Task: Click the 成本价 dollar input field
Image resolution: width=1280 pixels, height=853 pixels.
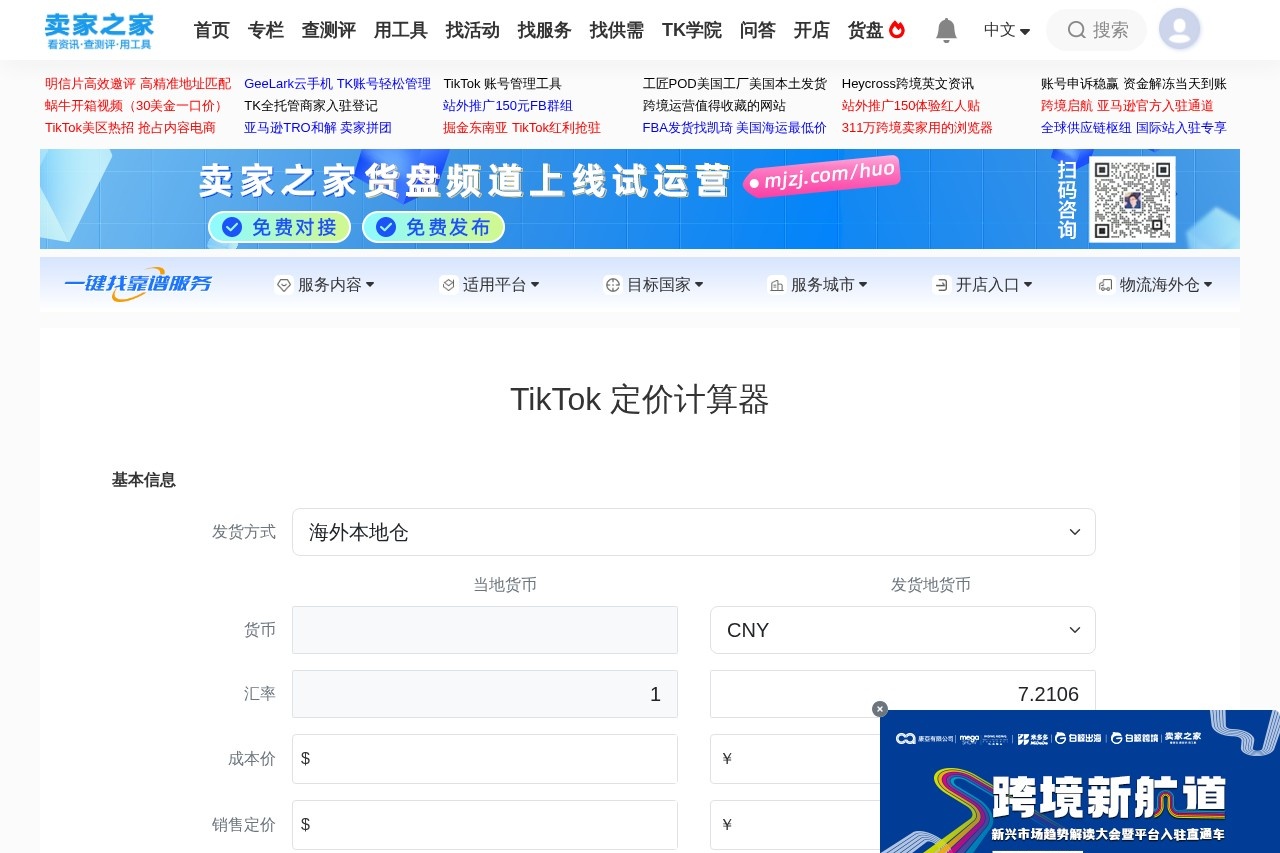Action: click(484, 758)
